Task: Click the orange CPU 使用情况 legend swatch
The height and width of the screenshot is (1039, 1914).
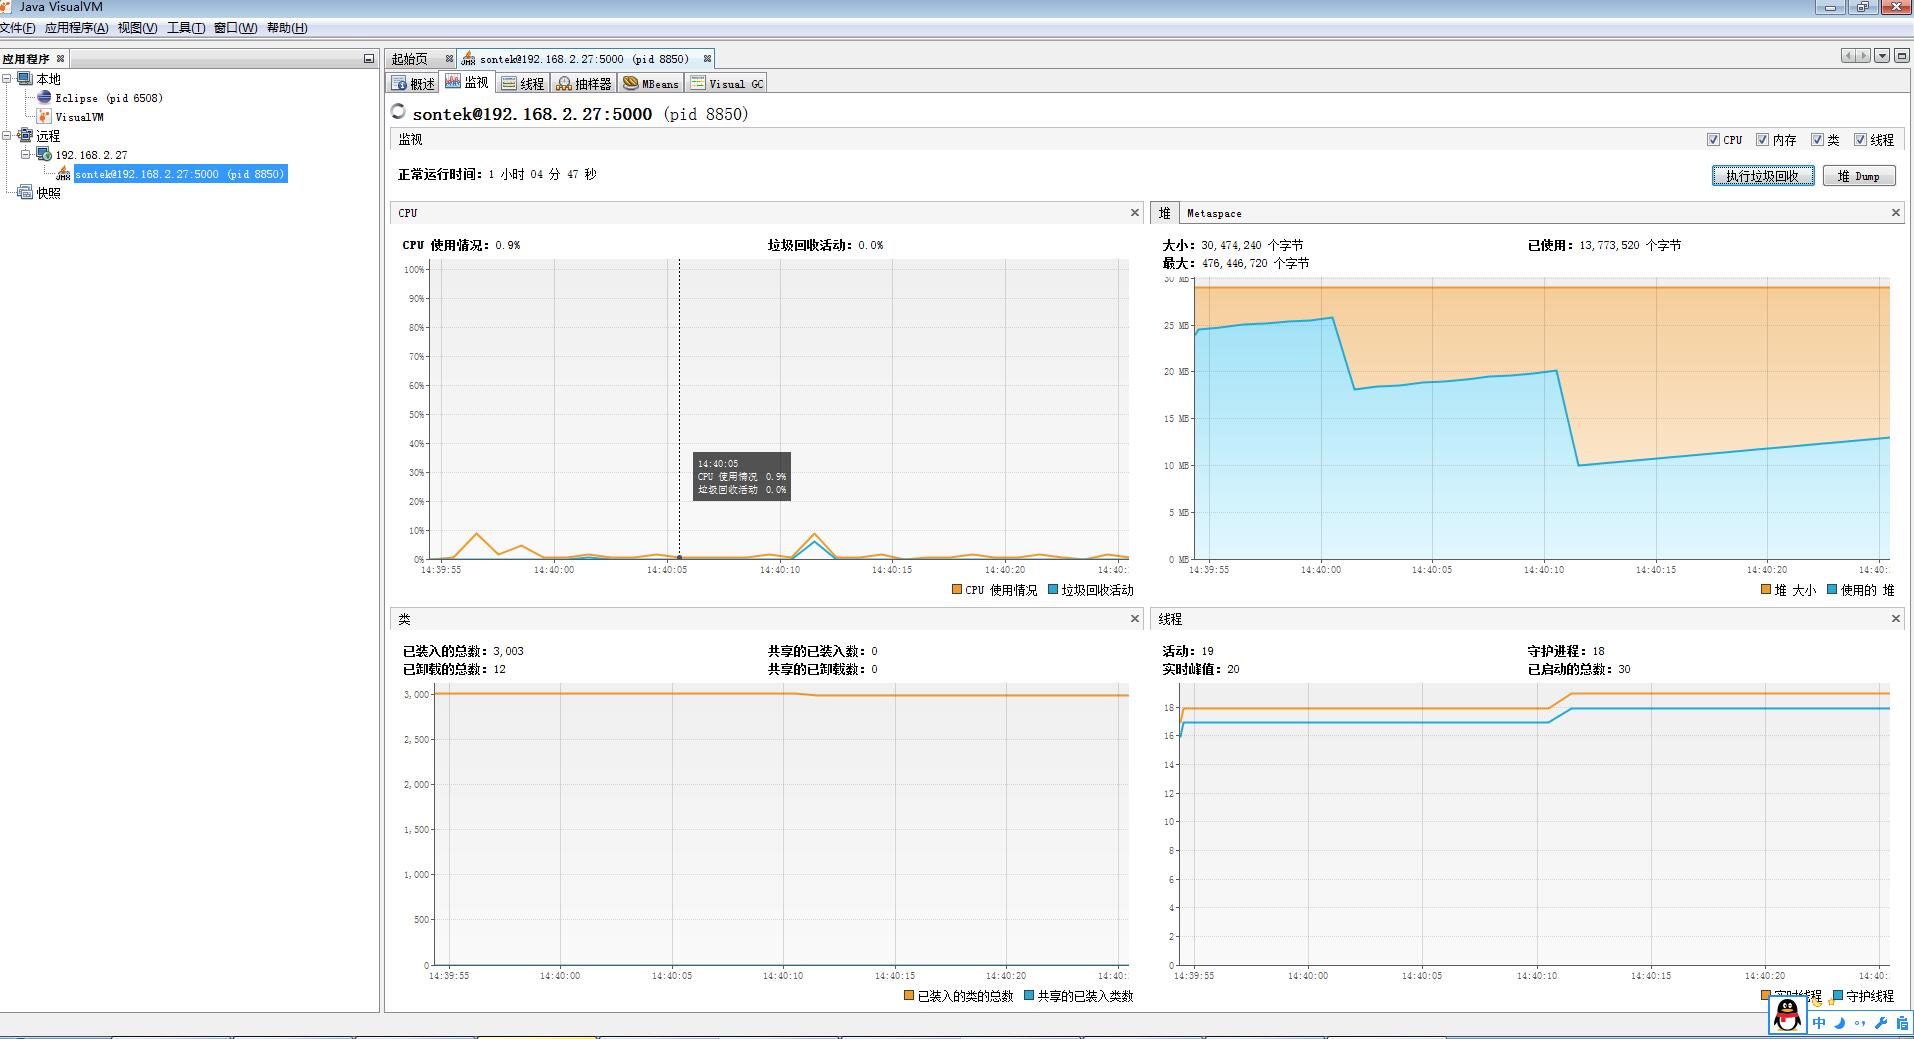Action: (x=957, y=590)
